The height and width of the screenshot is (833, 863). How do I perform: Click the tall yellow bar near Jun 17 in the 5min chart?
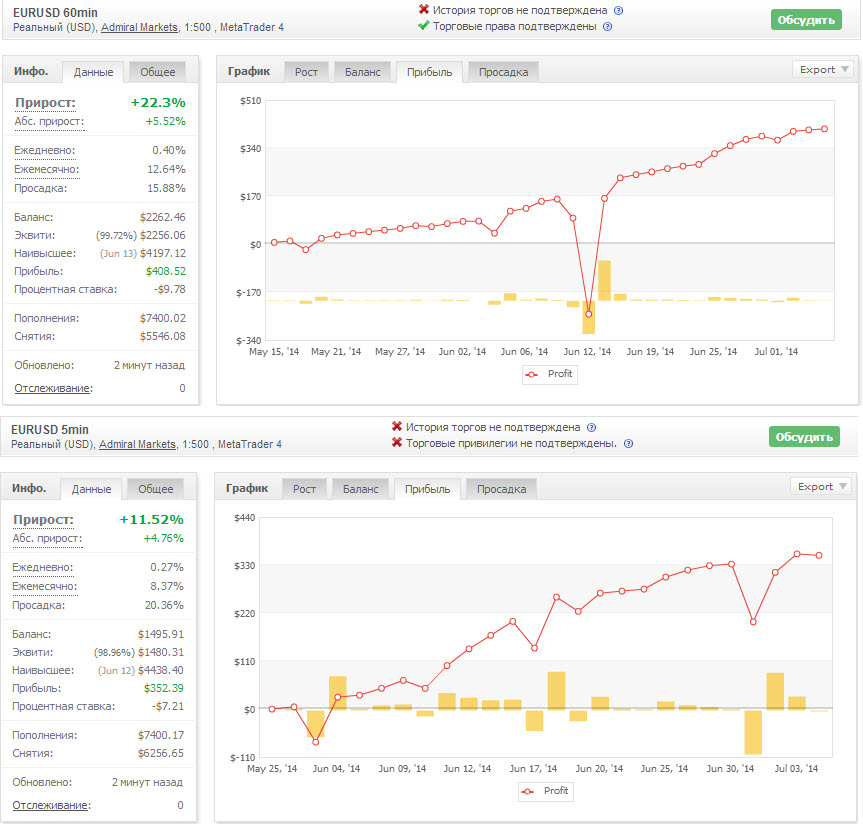556,690
